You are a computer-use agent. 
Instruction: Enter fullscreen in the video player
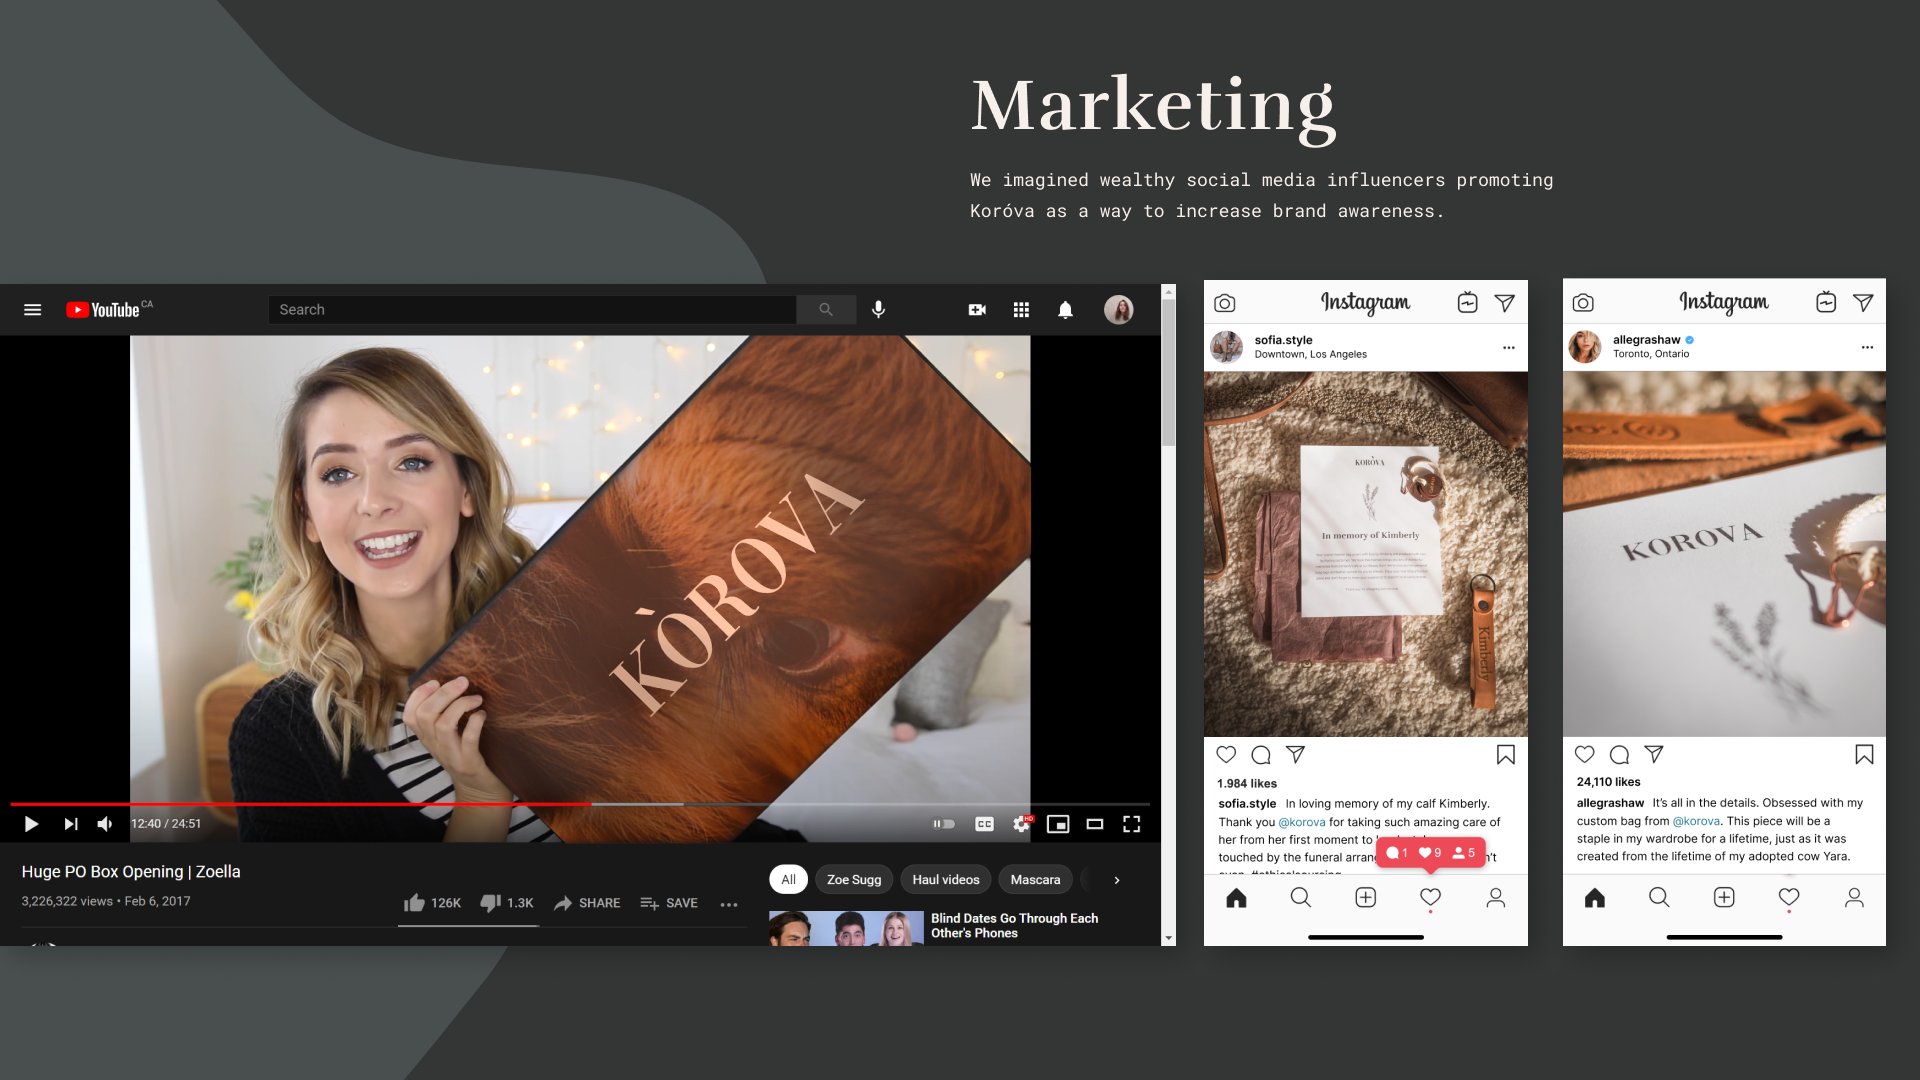tap(1131, 824)
